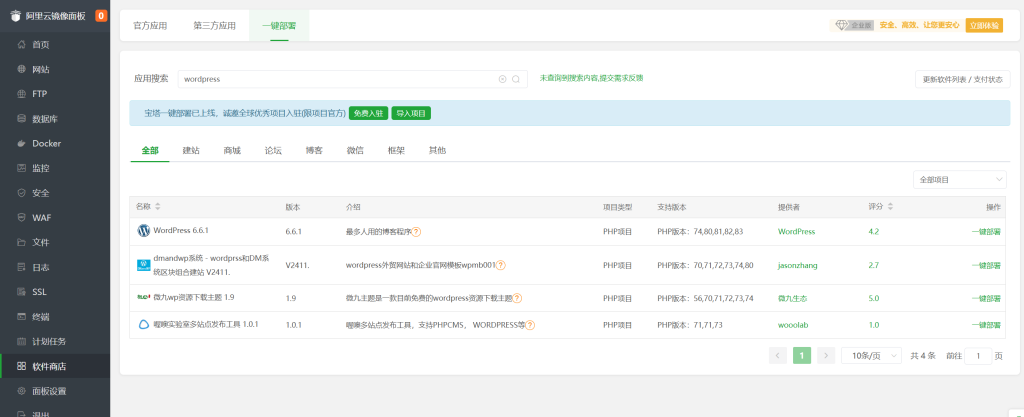Filter by the 其他 category tab
This screenshot has width=1024, height=417.
pyautogui.click(x=438, y=150)
